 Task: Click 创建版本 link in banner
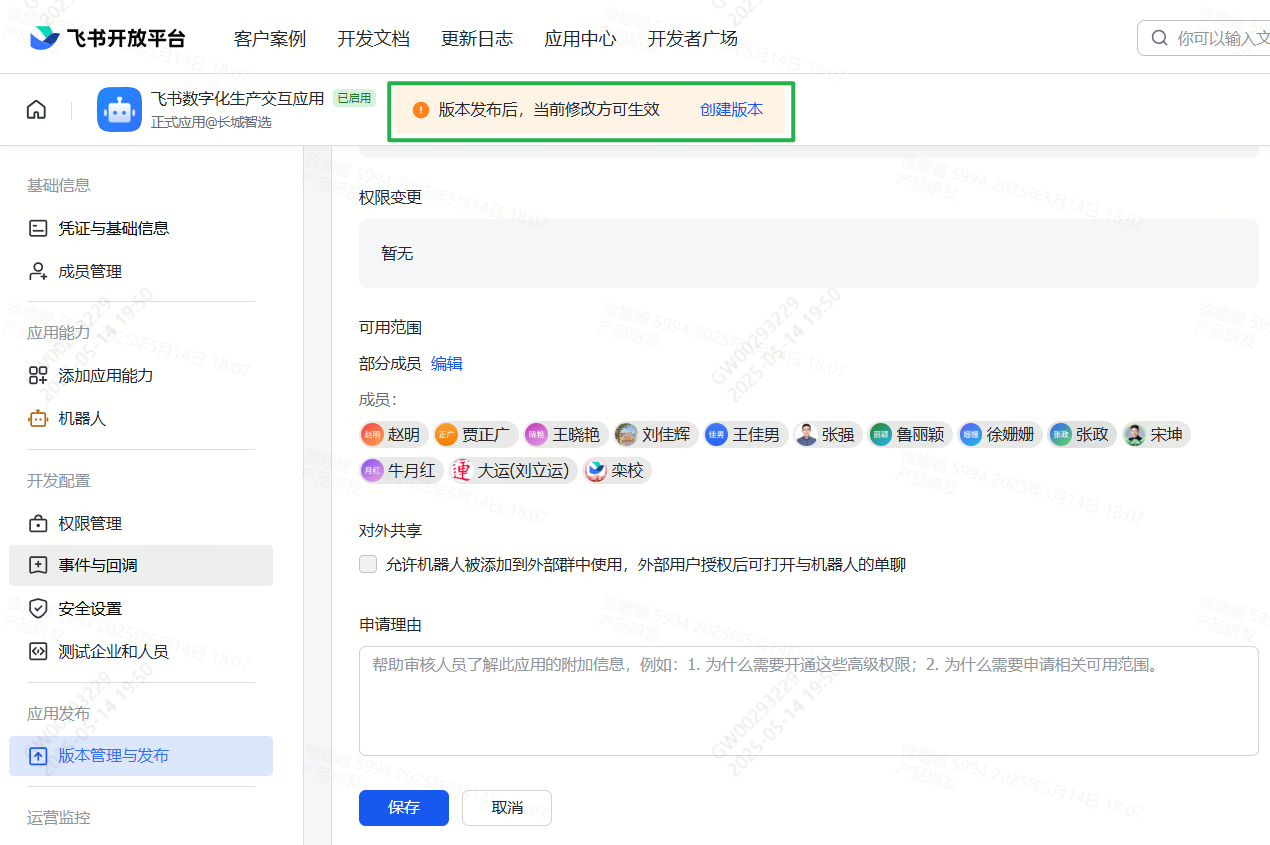pyautogui.click(x=731, y=110)
